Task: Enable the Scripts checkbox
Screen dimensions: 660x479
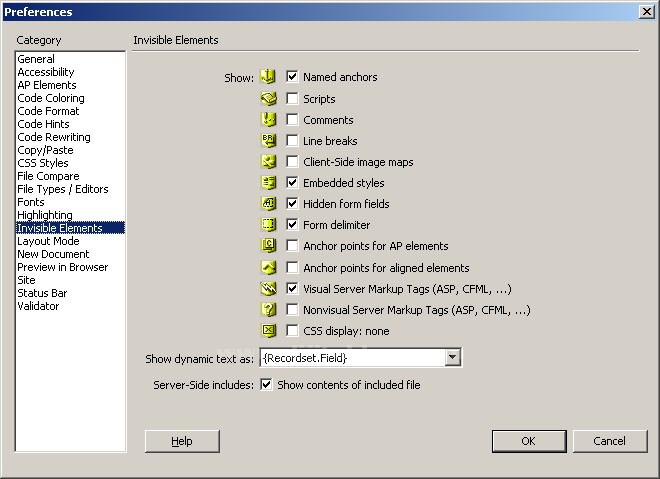Action: 293,99
